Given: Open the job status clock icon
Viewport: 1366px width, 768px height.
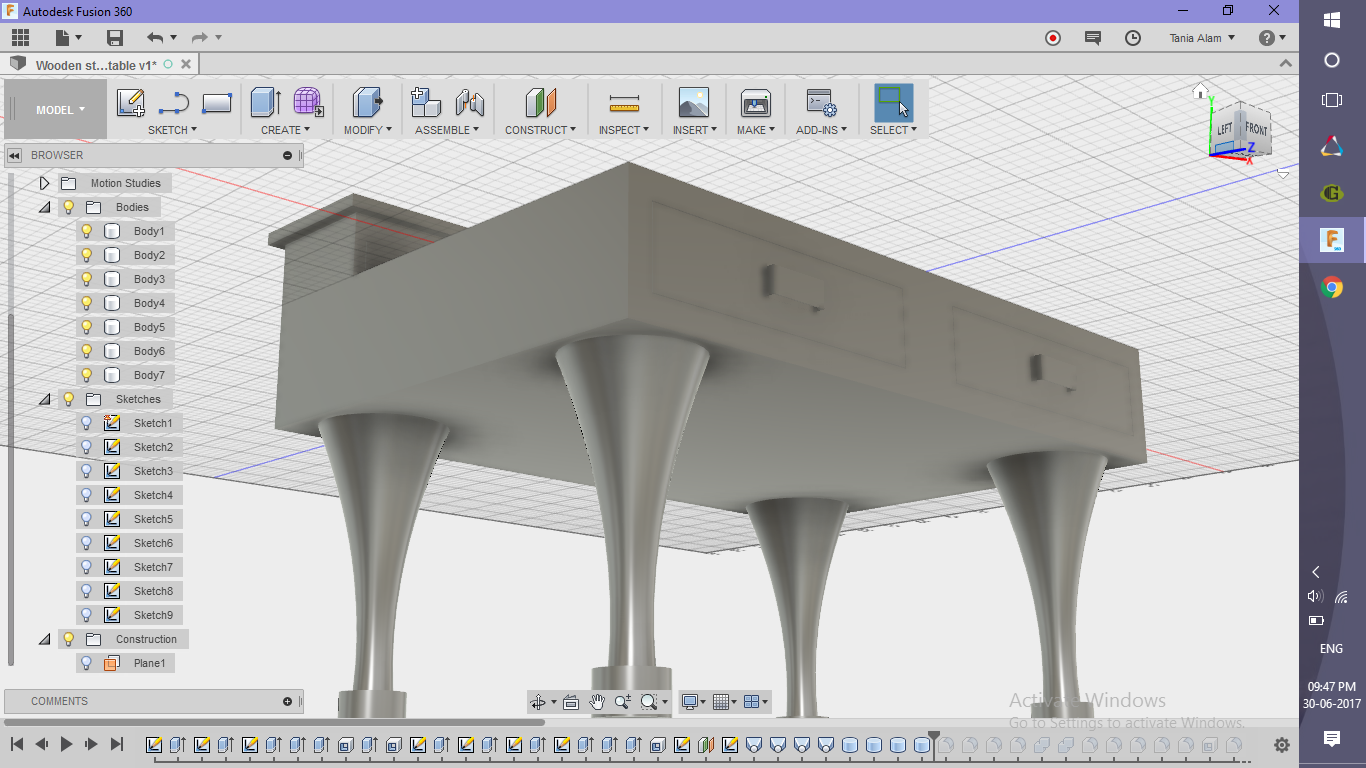Looking at the screenshot, I should coord(1133,38).
